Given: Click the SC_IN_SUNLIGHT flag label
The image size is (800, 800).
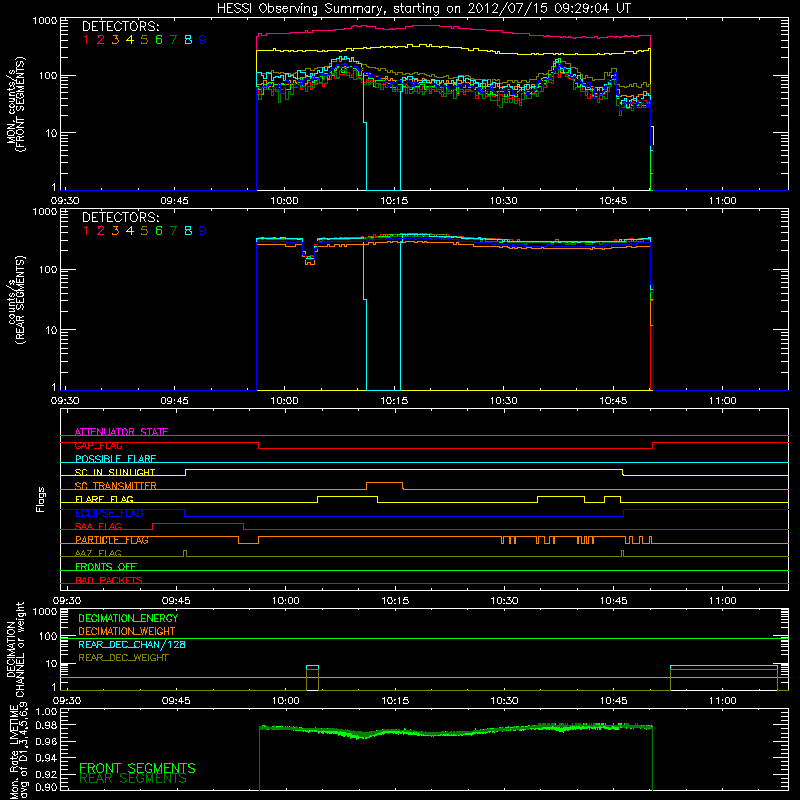Looking at the screenshot, I should 115,472.
